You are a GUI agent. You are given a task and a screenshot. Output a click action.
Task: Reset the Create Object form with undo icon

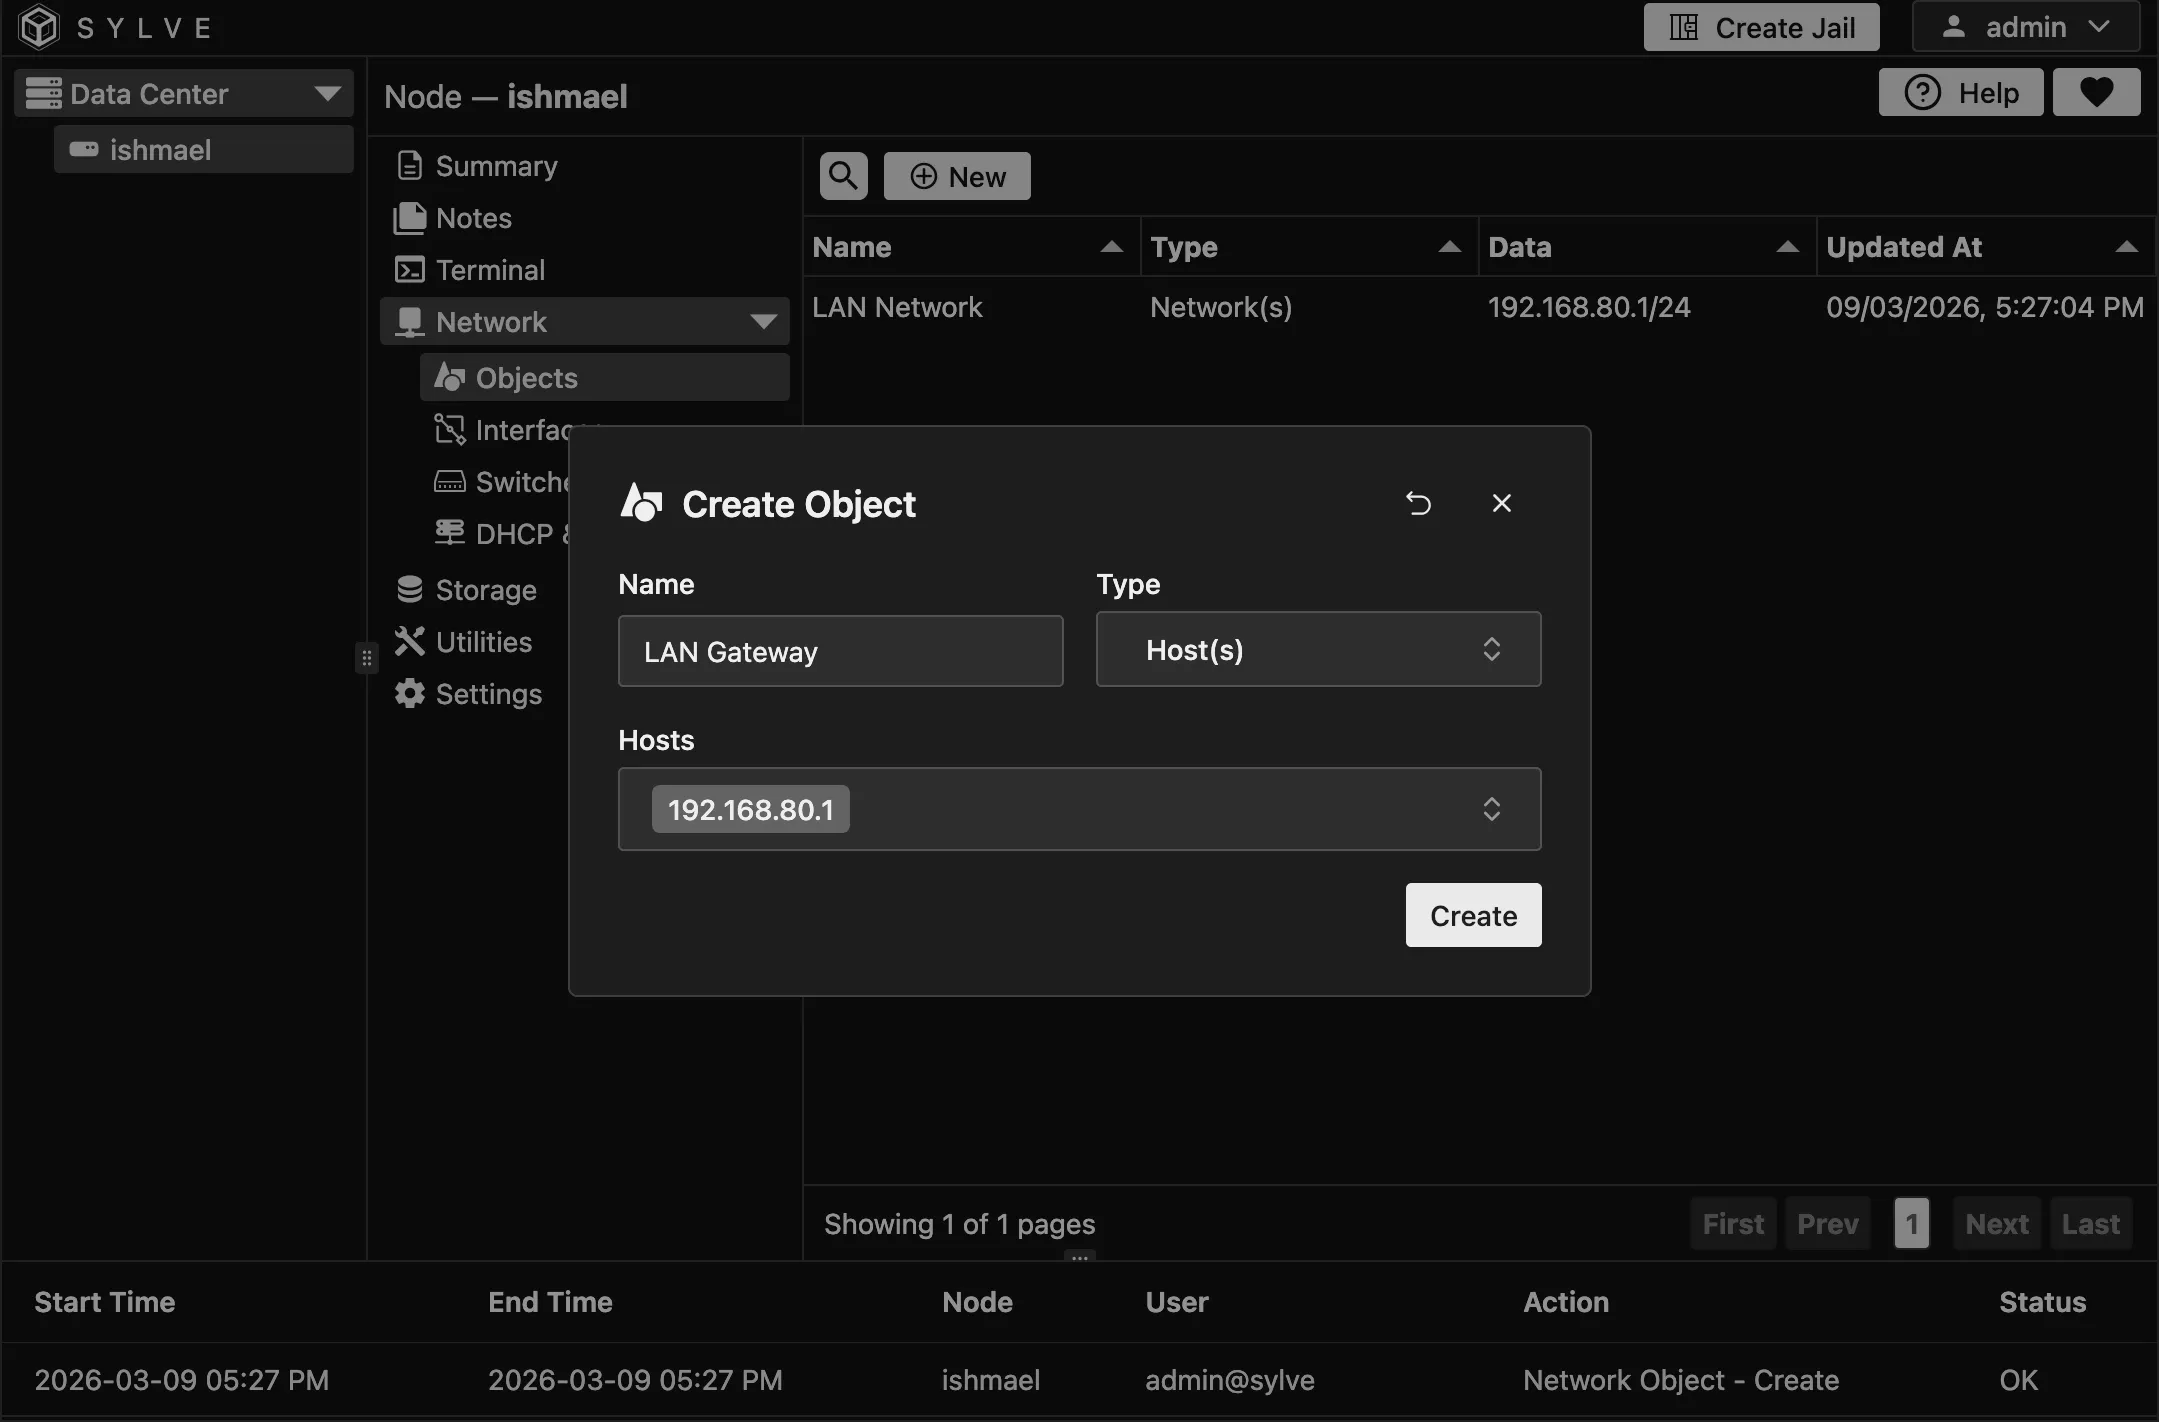click(1419, 503)
